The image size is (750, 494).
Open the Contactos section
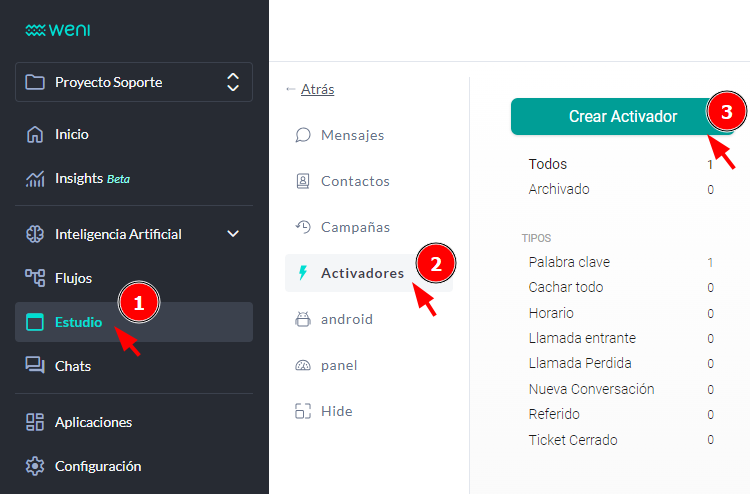click(355, 181)
